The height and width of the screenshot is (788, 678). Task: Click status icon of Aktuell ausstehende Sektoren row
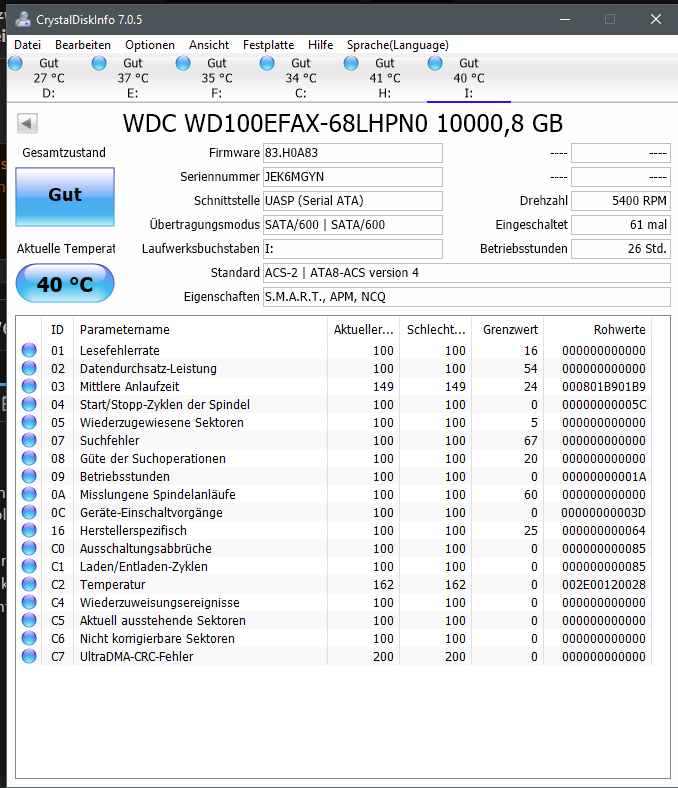pyautogui.click(x=29, y=620)
